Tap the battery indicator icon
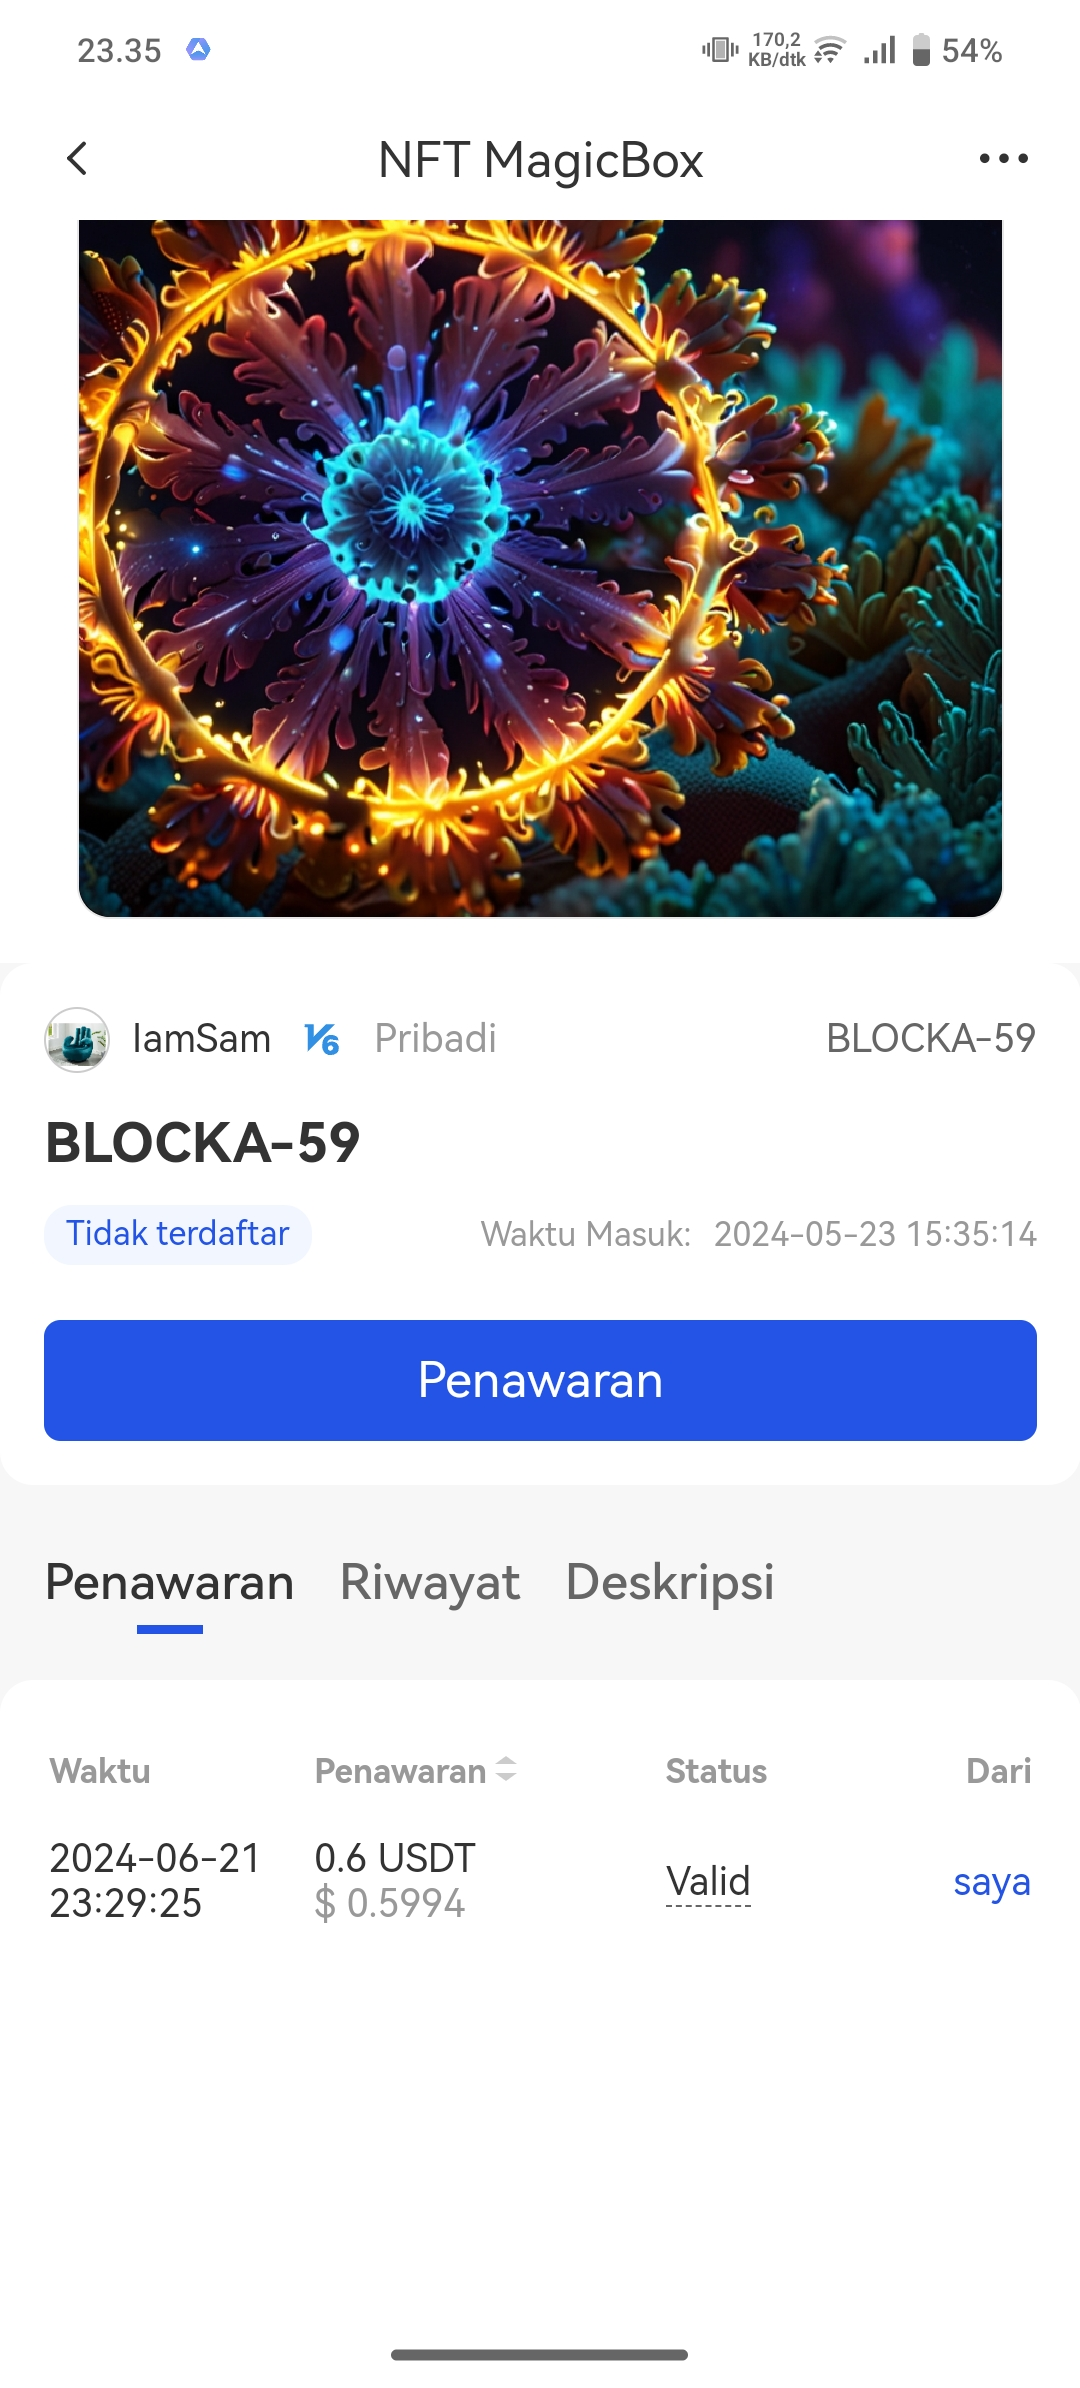The width and height of the screenshot is (1080, 2388). tap(921, 49)
